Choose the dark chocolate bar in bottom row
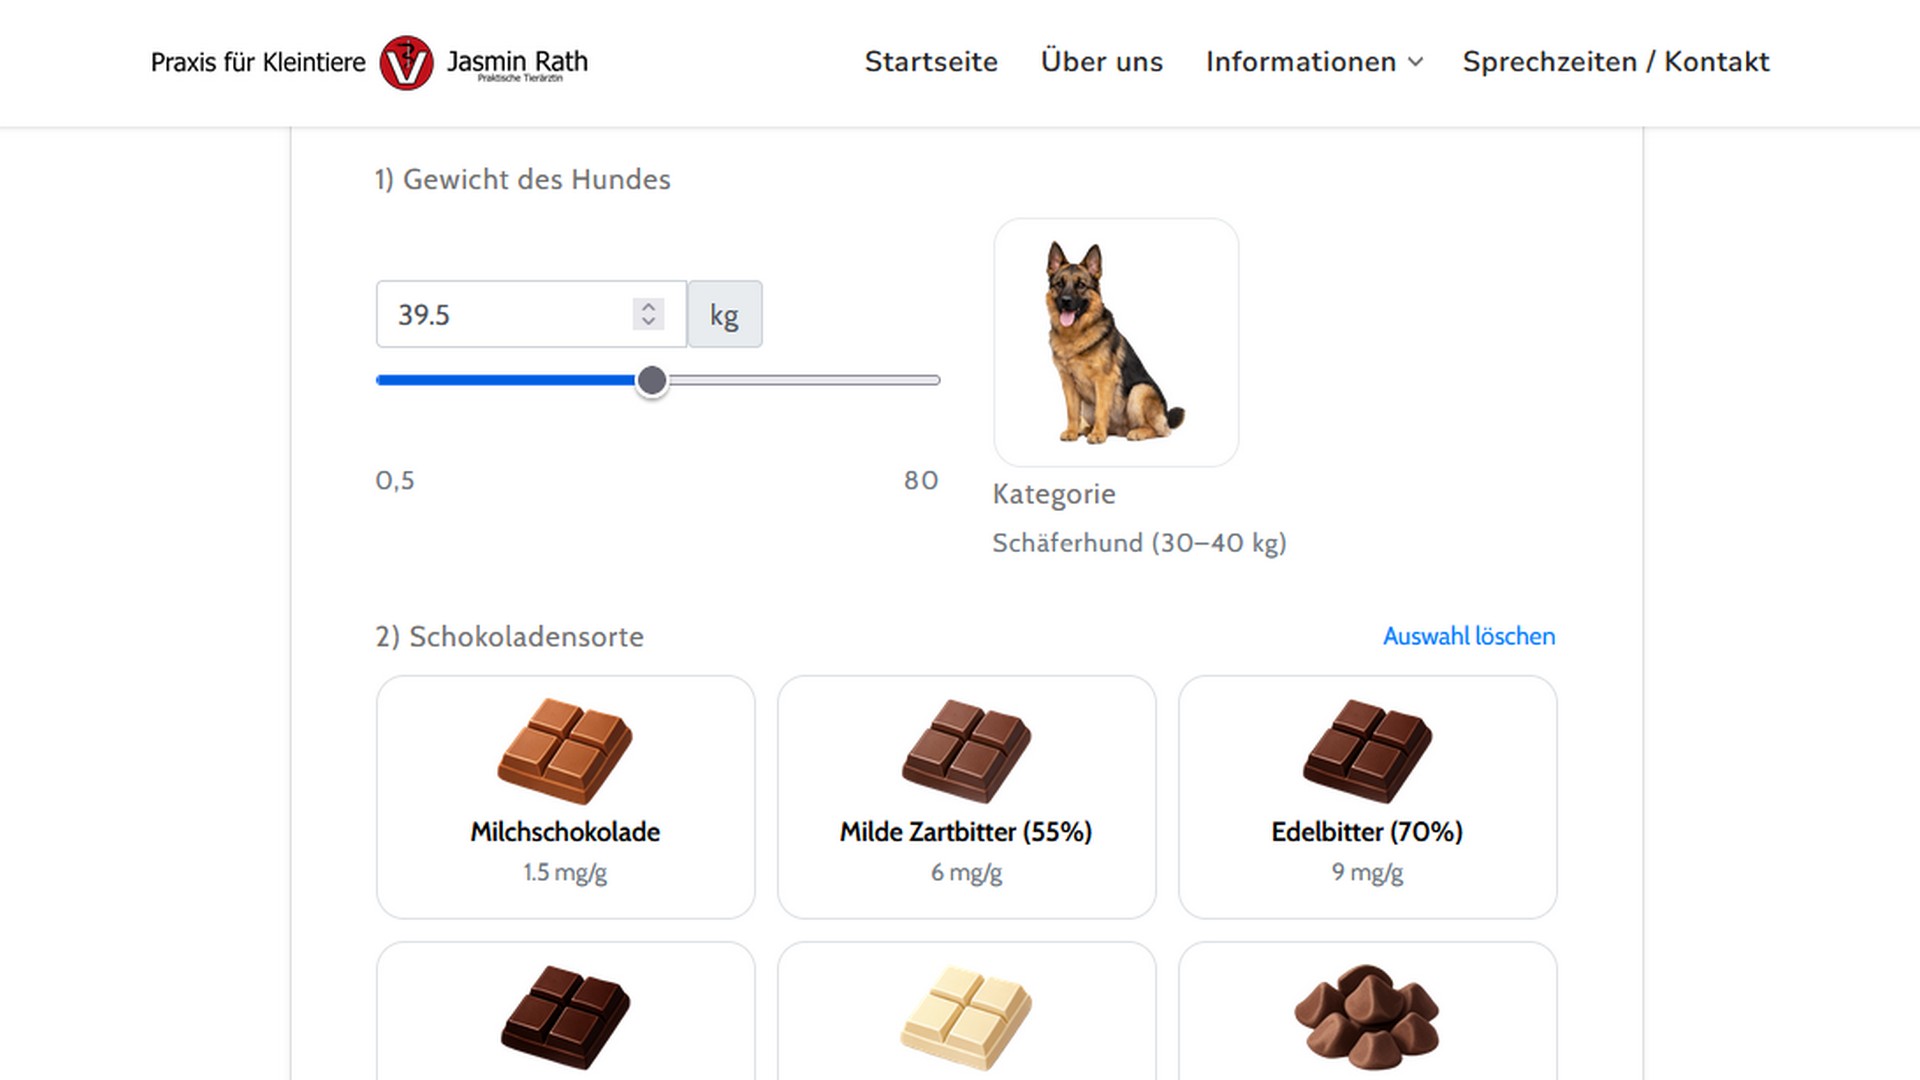The image size is (1920, 1080). [565, 1016]
